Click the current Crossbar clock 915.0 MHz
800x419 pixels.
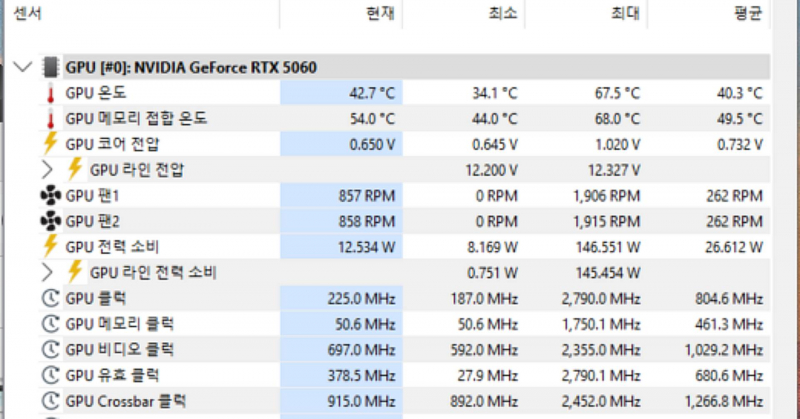361,401
